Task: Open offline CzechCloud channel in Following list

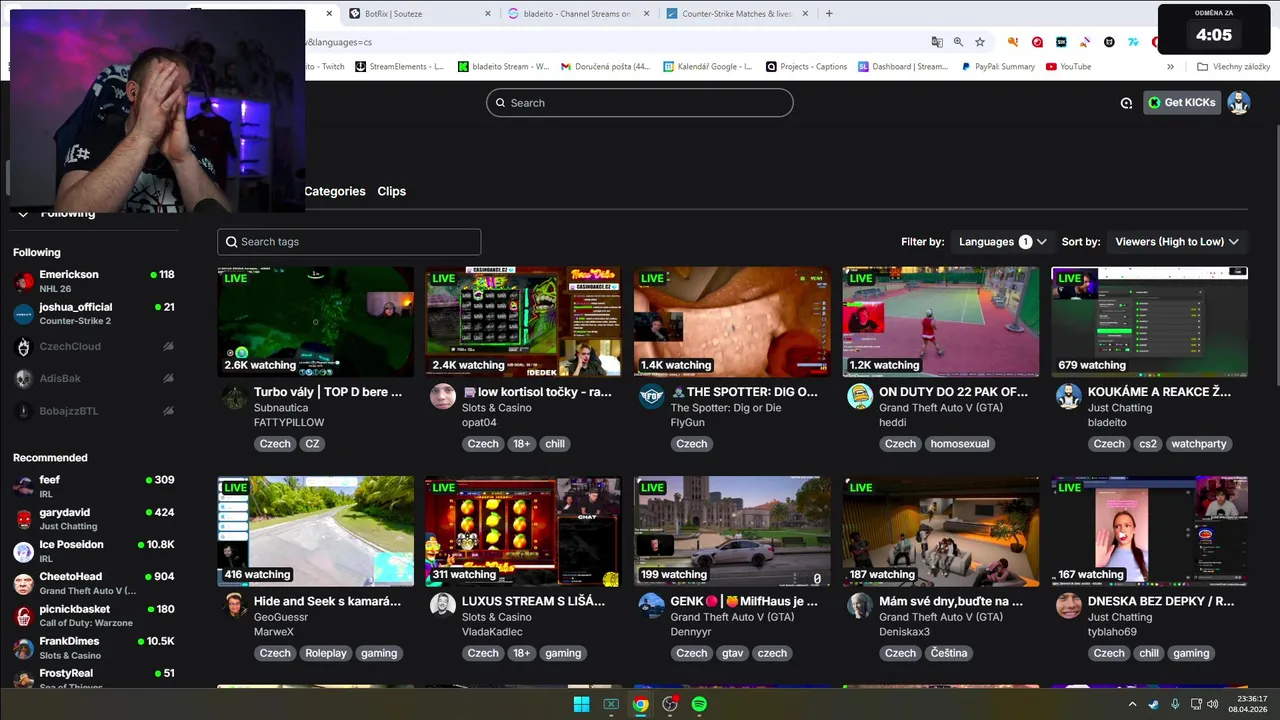Action: pyautogui.click(x=94, y=347)
